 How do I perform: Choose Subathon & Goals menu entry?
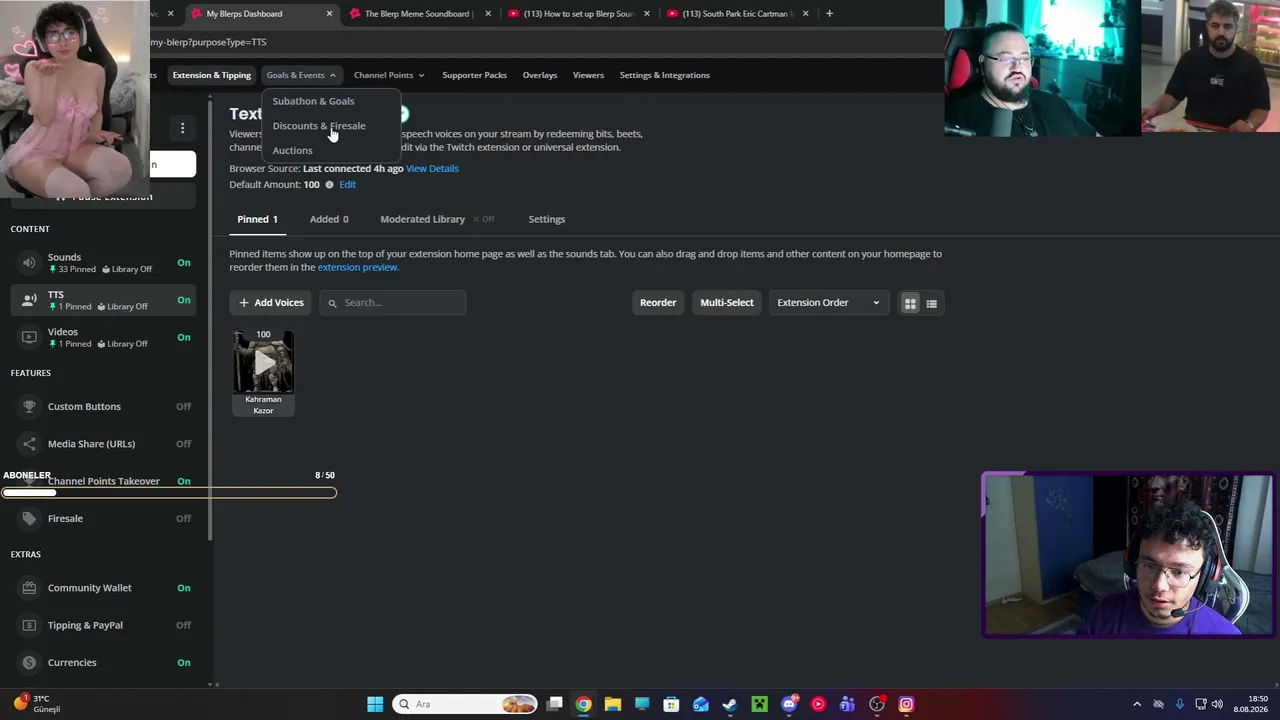click(313, 101)
